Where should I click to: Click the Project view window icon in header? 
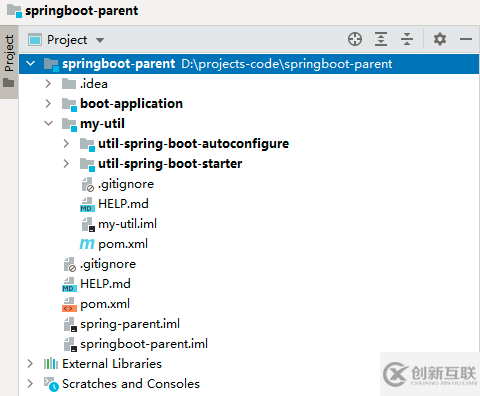point(35,40)
